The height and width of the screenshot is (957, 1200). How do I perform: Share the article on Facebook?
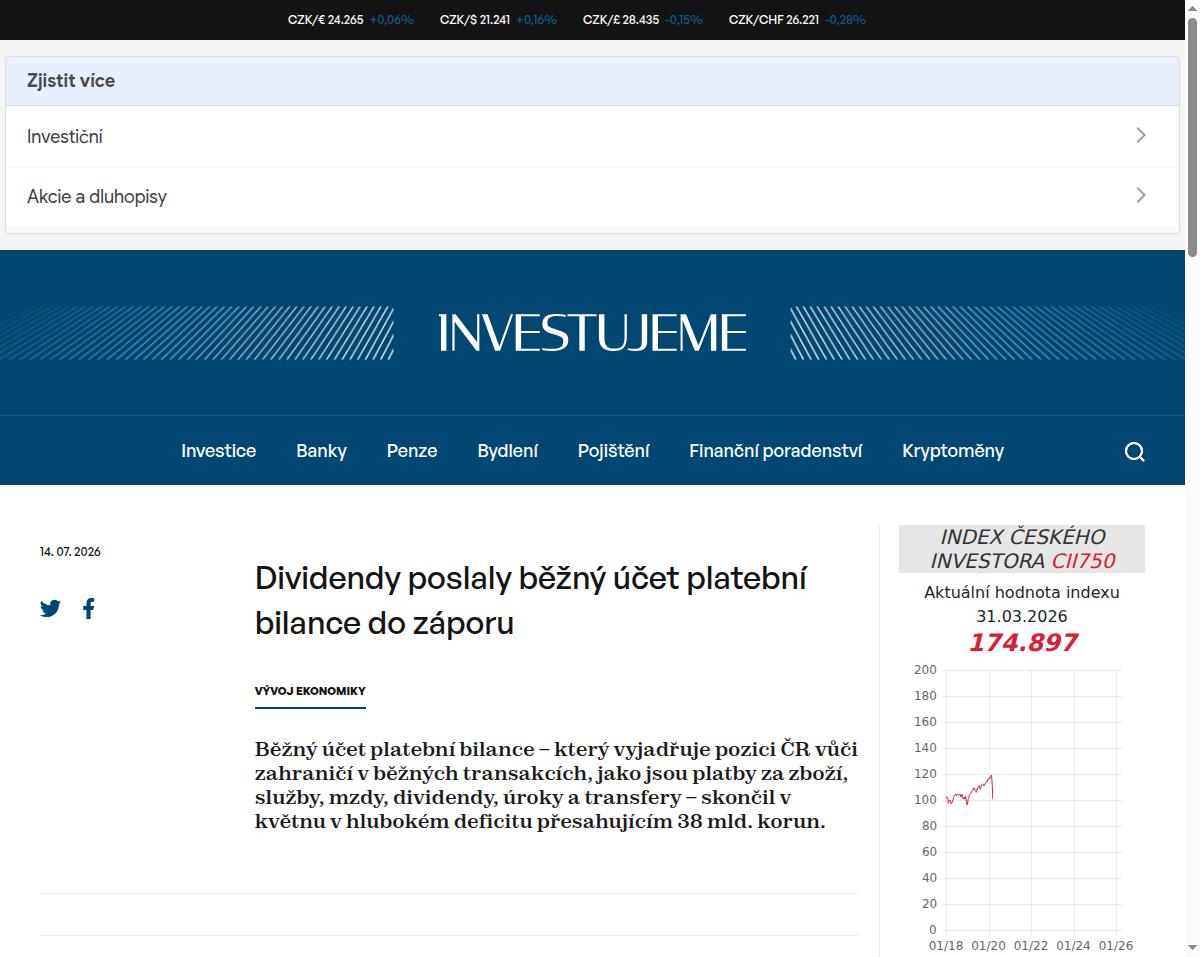[x=89, y=608]
